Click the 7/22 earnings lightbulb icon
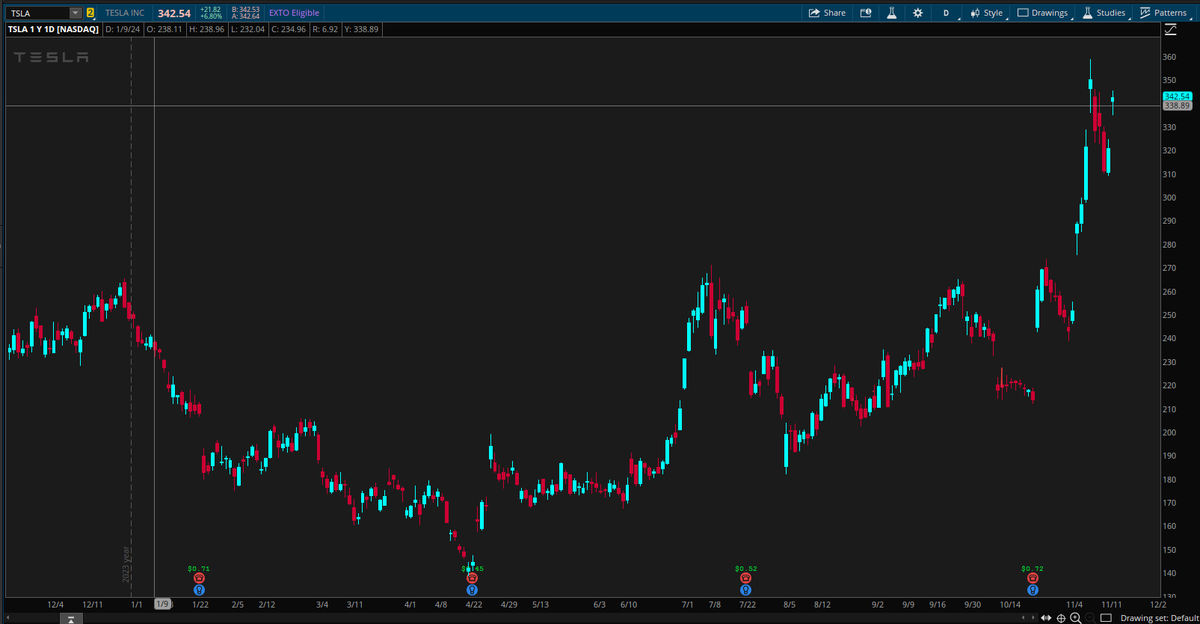The width and height of the screenshot is (1200, 624). click(x=746, y=590)
